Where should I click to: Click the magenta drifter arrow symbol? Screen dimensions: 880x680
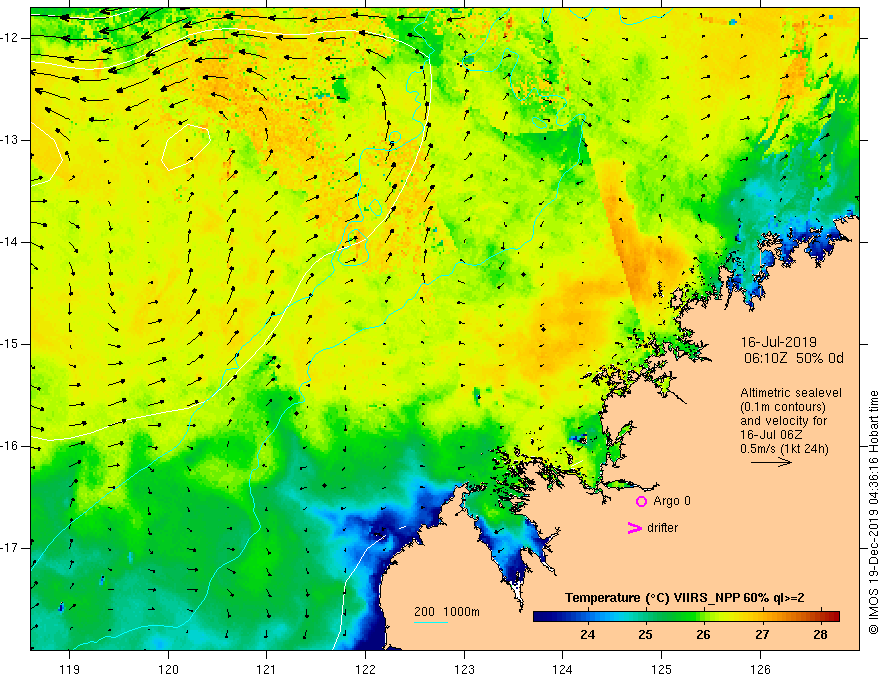(x=634, y=528)
